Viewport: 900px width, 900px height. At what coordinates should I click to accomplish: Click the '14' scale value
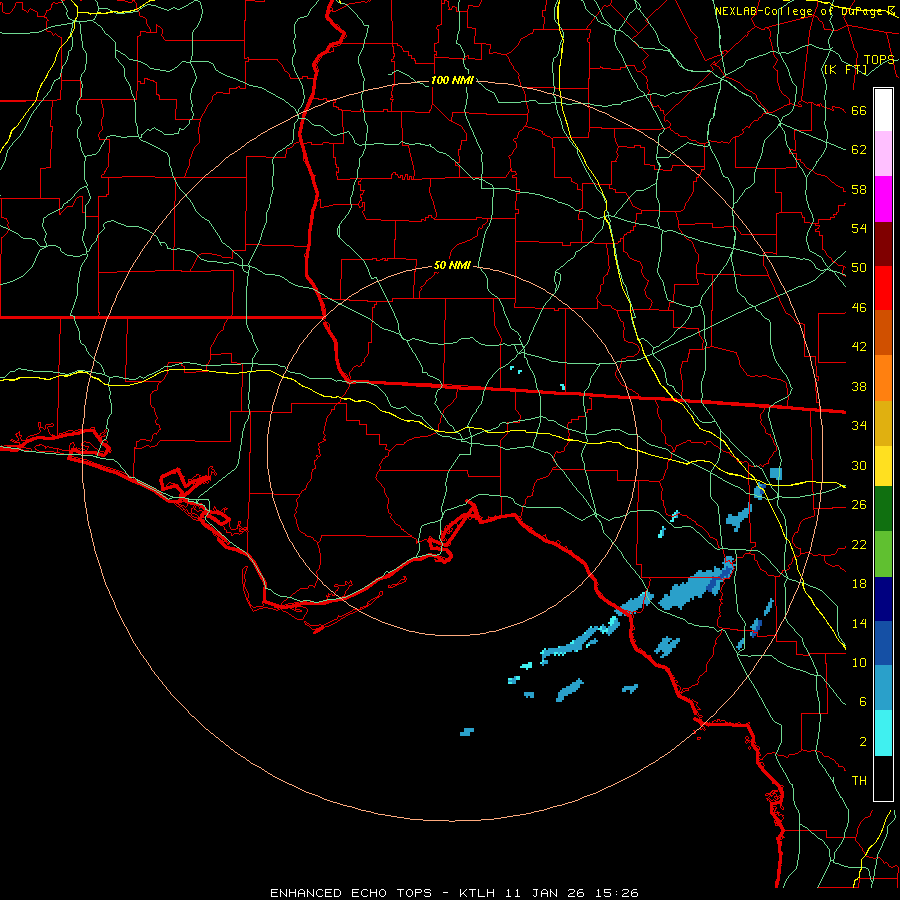point(859,623)
